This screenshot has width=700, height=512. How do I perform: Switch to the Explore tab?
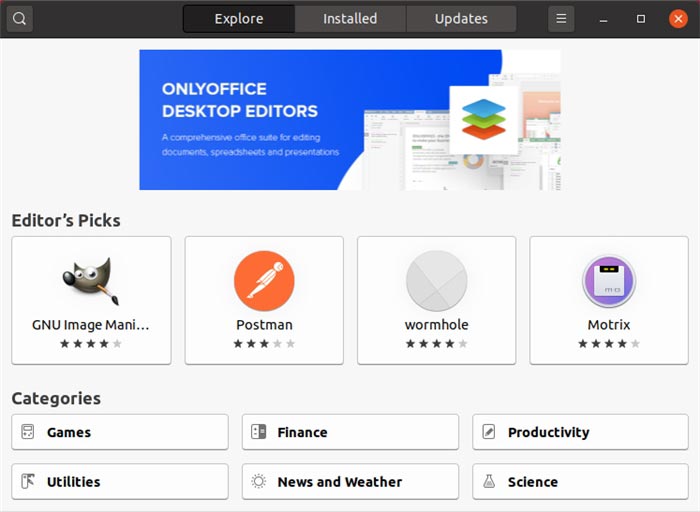[x=239, y=19]
